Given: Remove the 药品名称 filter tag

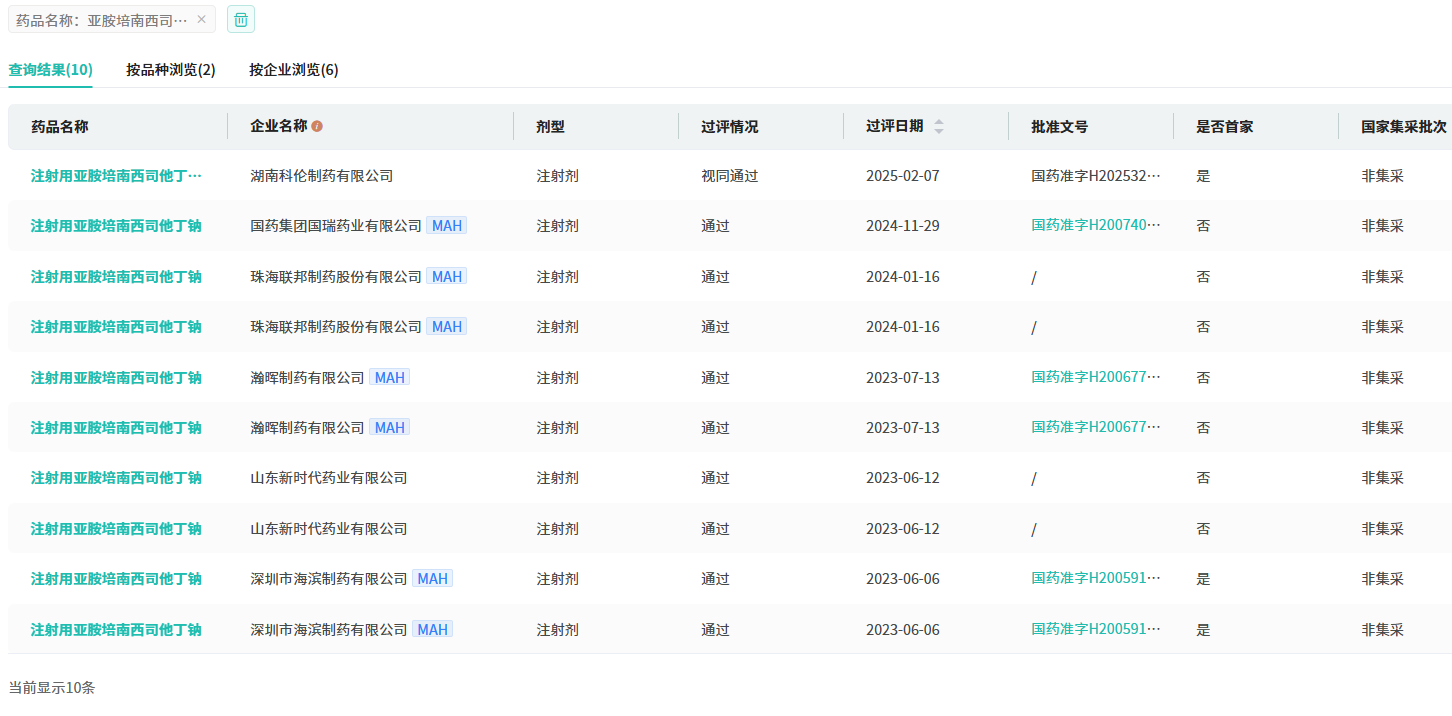Looking at the screenshot, I should coord(201,19).
